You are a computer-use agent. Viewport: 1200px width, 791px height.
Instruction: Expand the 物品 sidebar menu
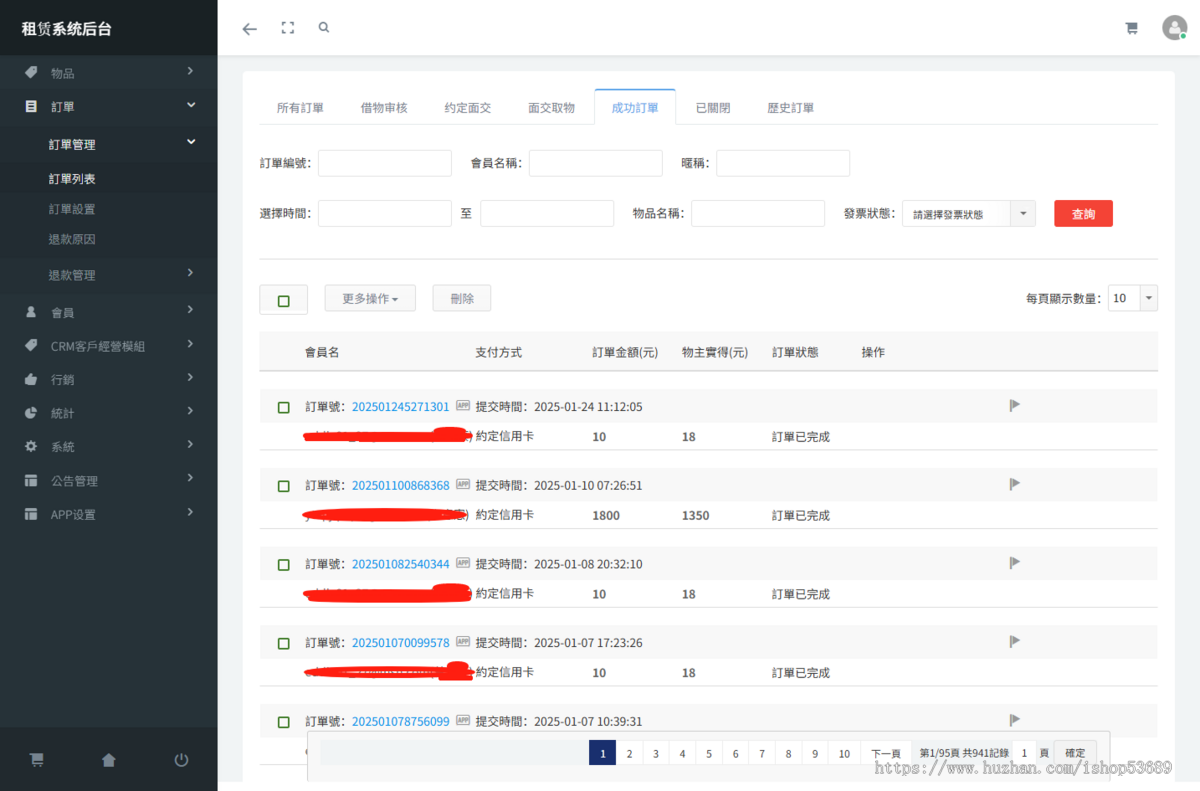click(108, 72)
